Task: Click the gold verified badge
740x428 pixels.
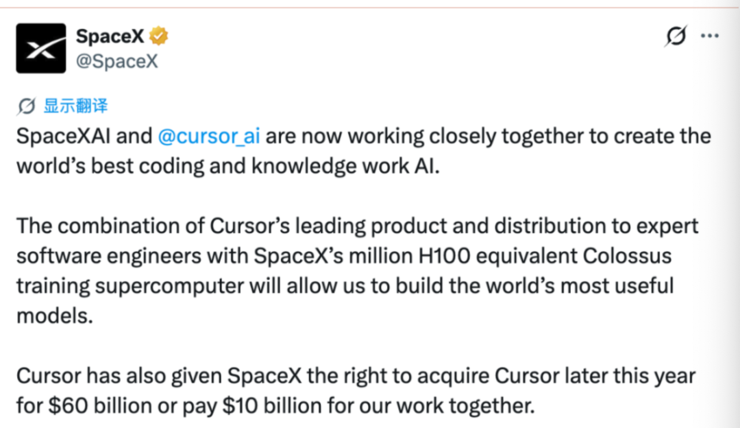Action: tap(158, 37)
